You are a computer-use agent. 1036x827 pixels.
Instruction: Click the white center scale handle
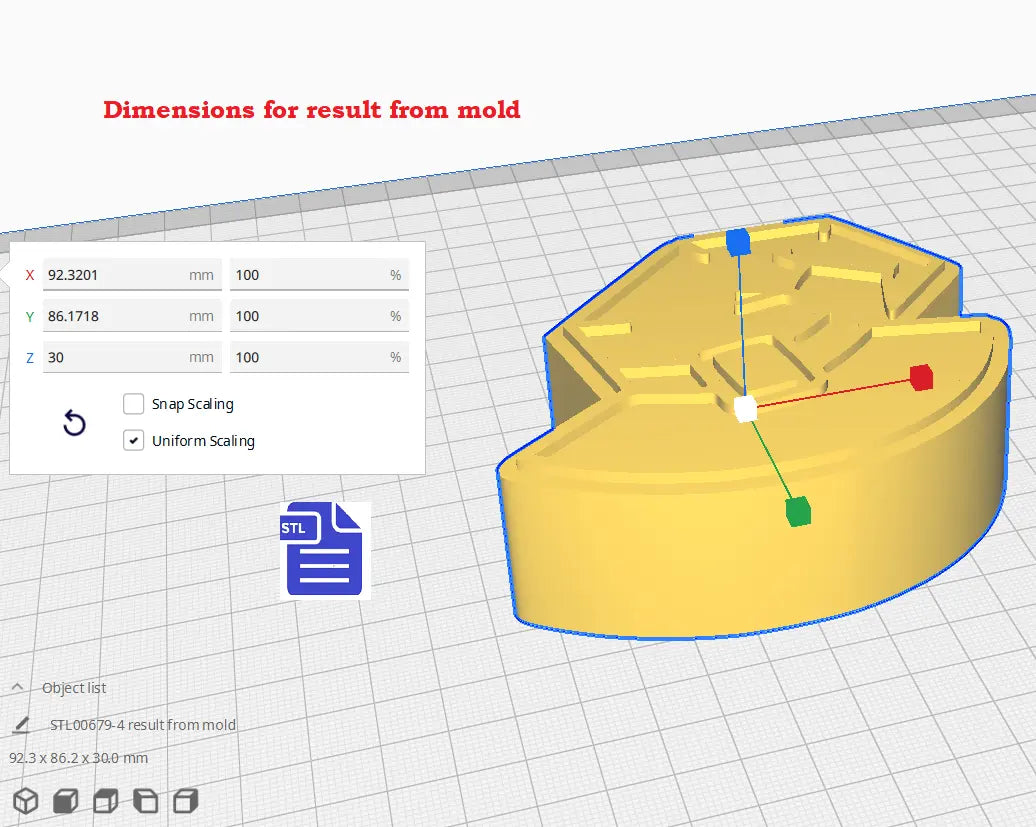pos(745,409)
